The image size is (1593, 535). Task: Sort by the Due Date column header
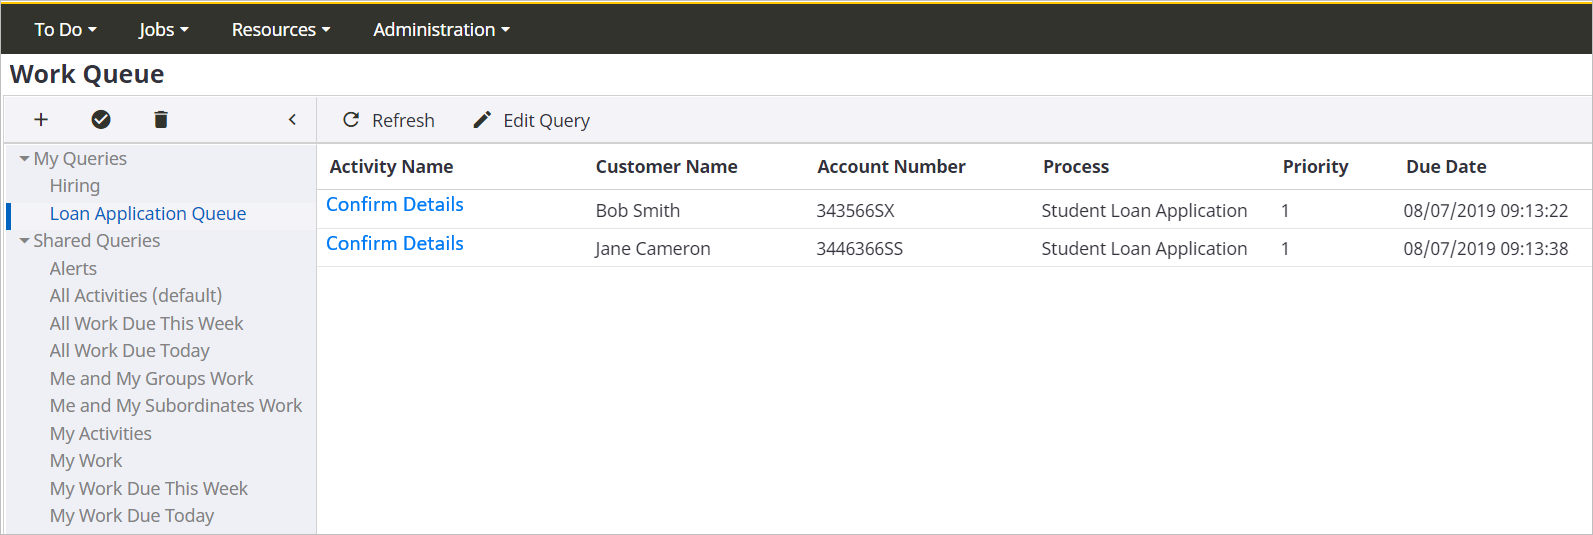click(x=1446, y=167)
